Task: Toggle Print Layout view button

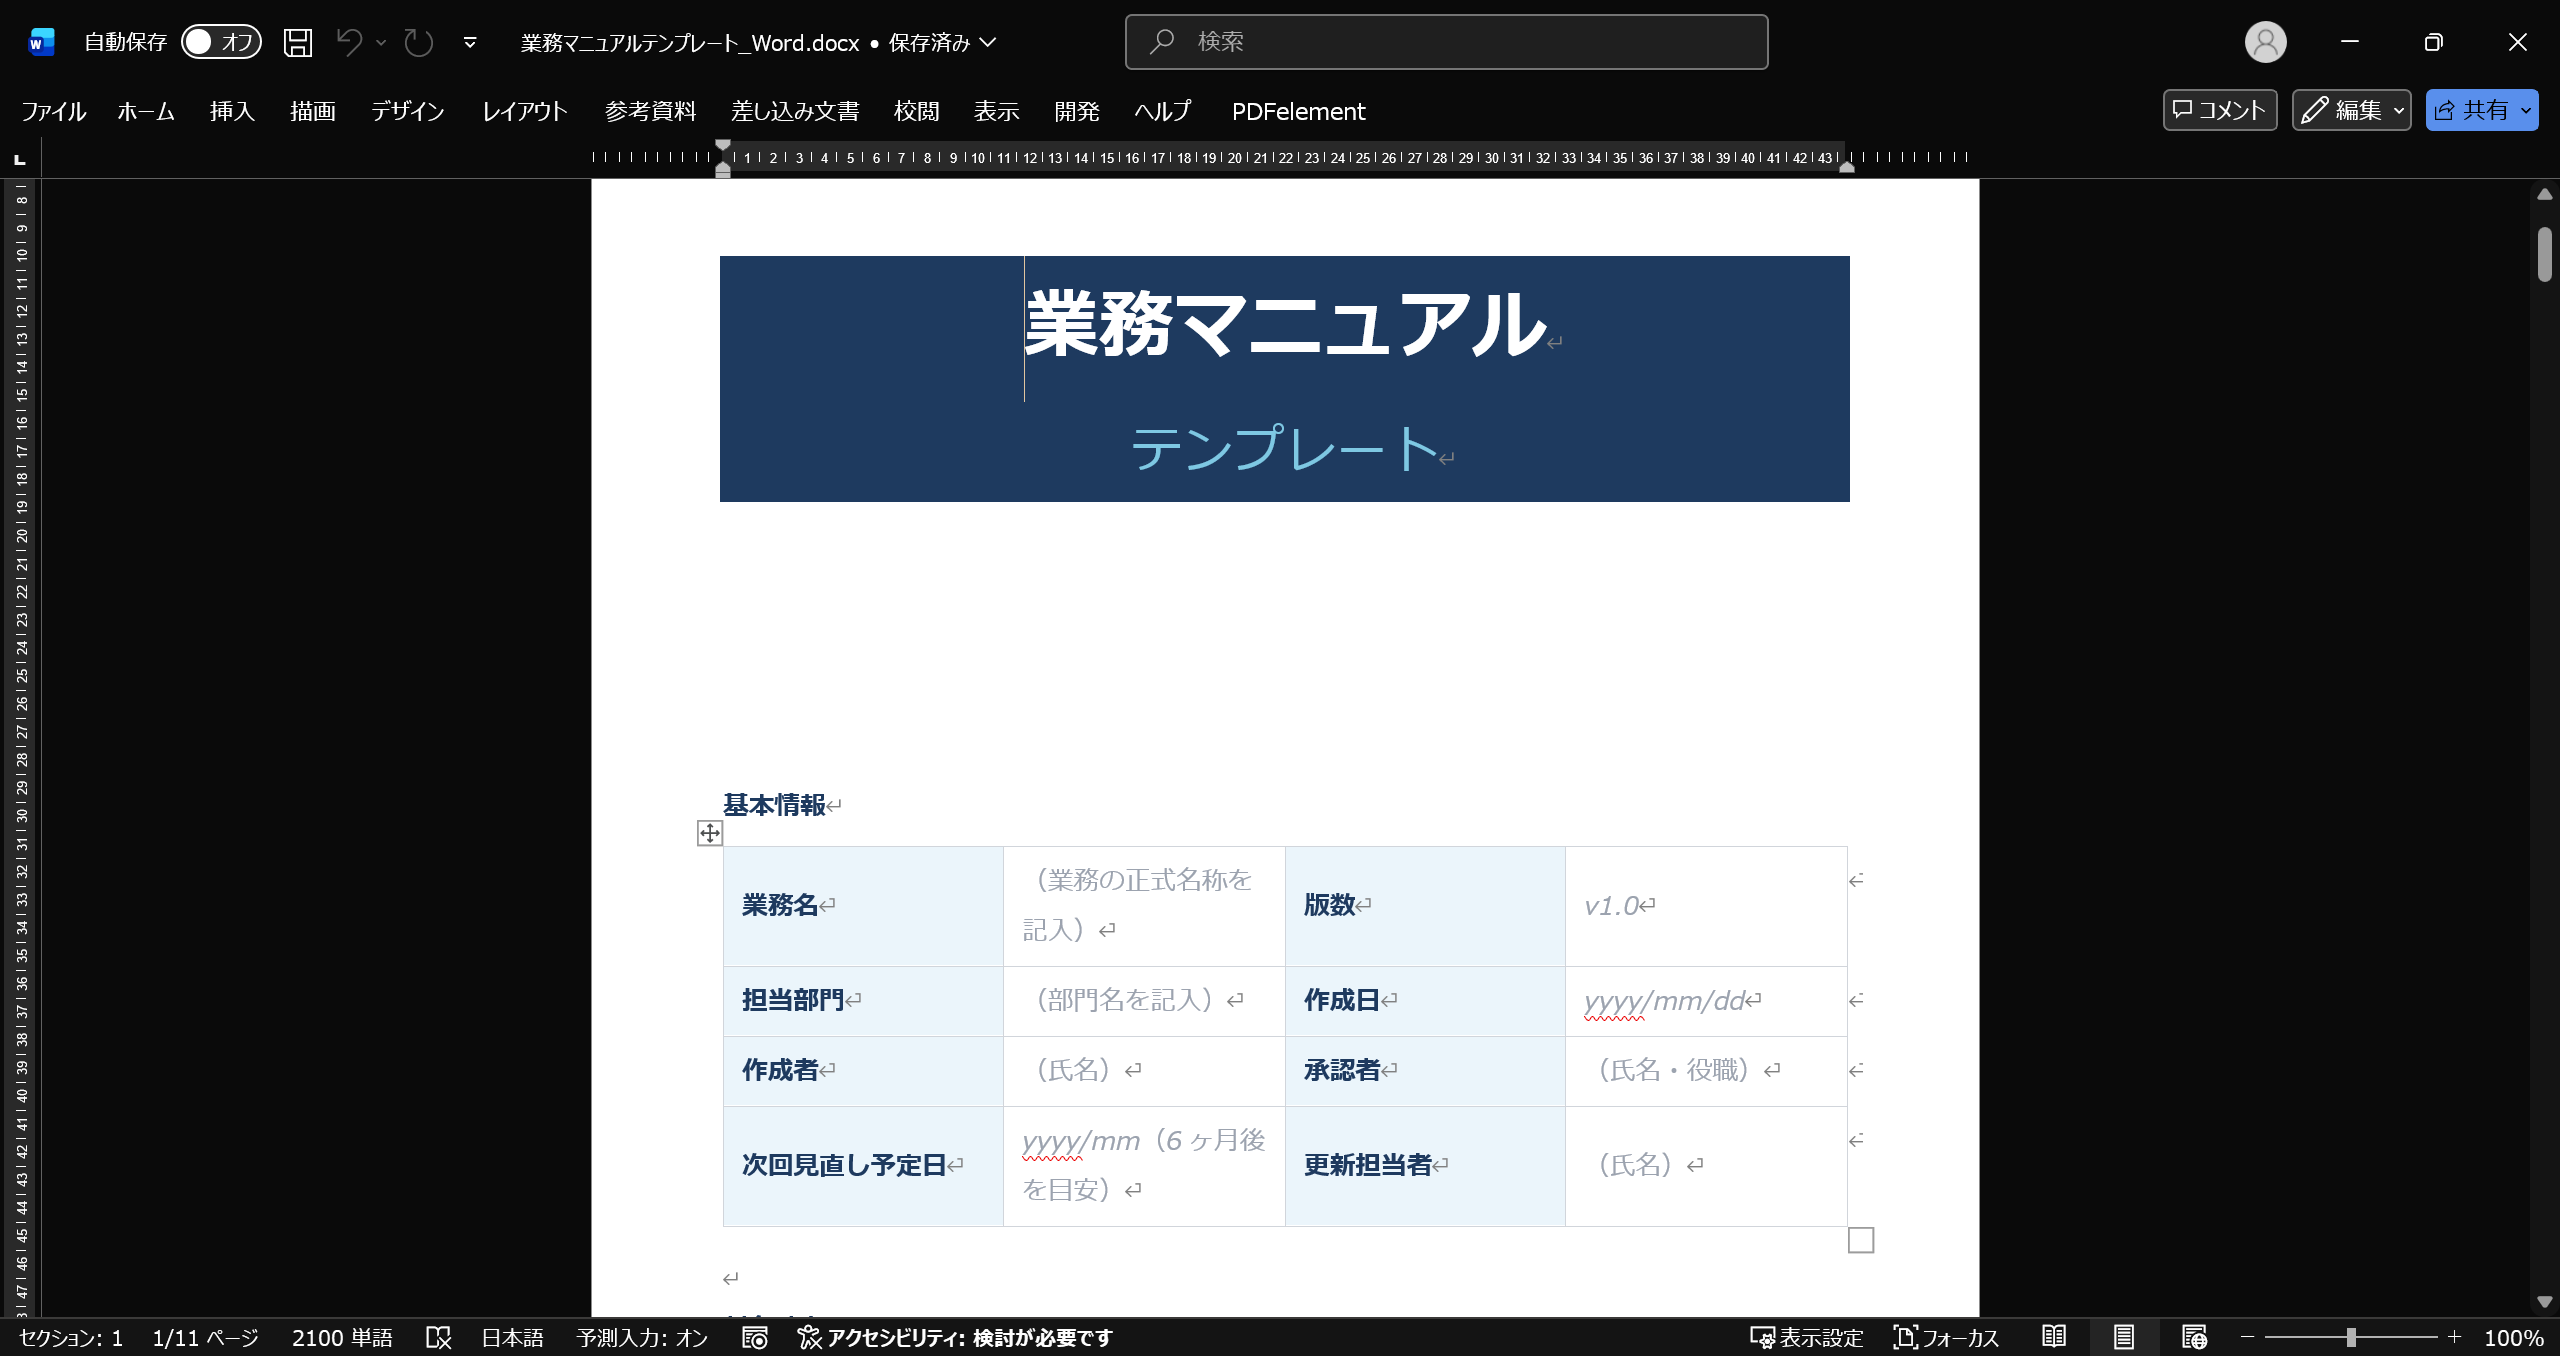Action: [x=2124, y=1337]
